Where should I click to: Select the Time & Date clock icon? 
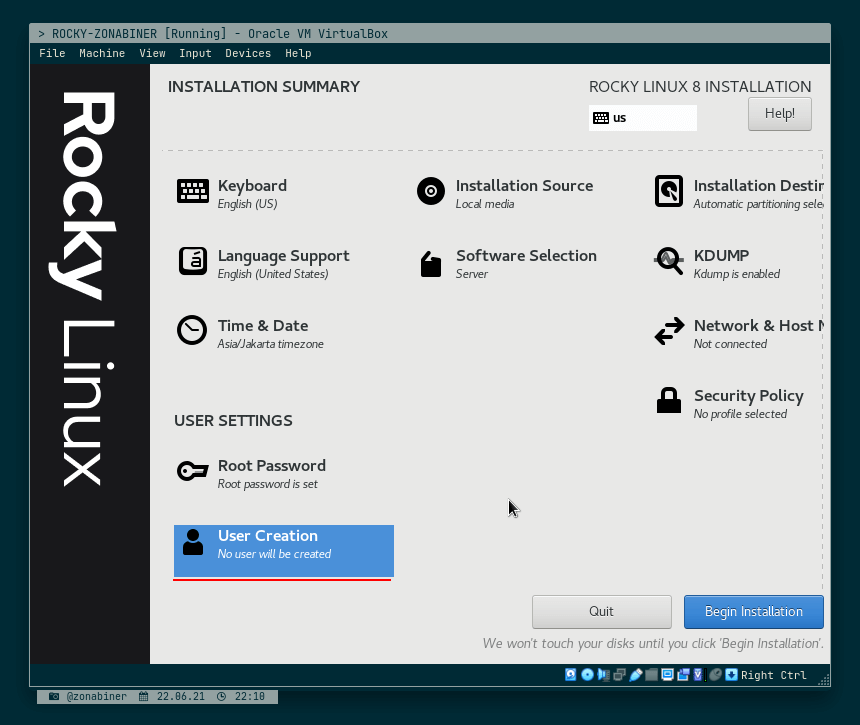(x=192, y=330)
